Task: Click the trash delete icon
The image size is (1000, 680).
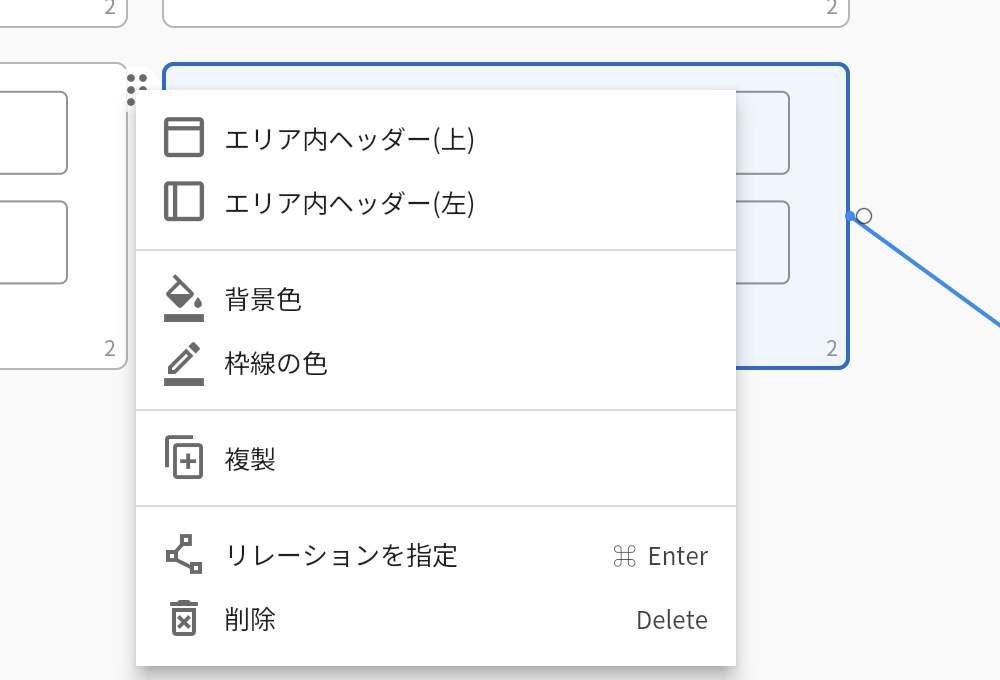Action: coord(184,618)
